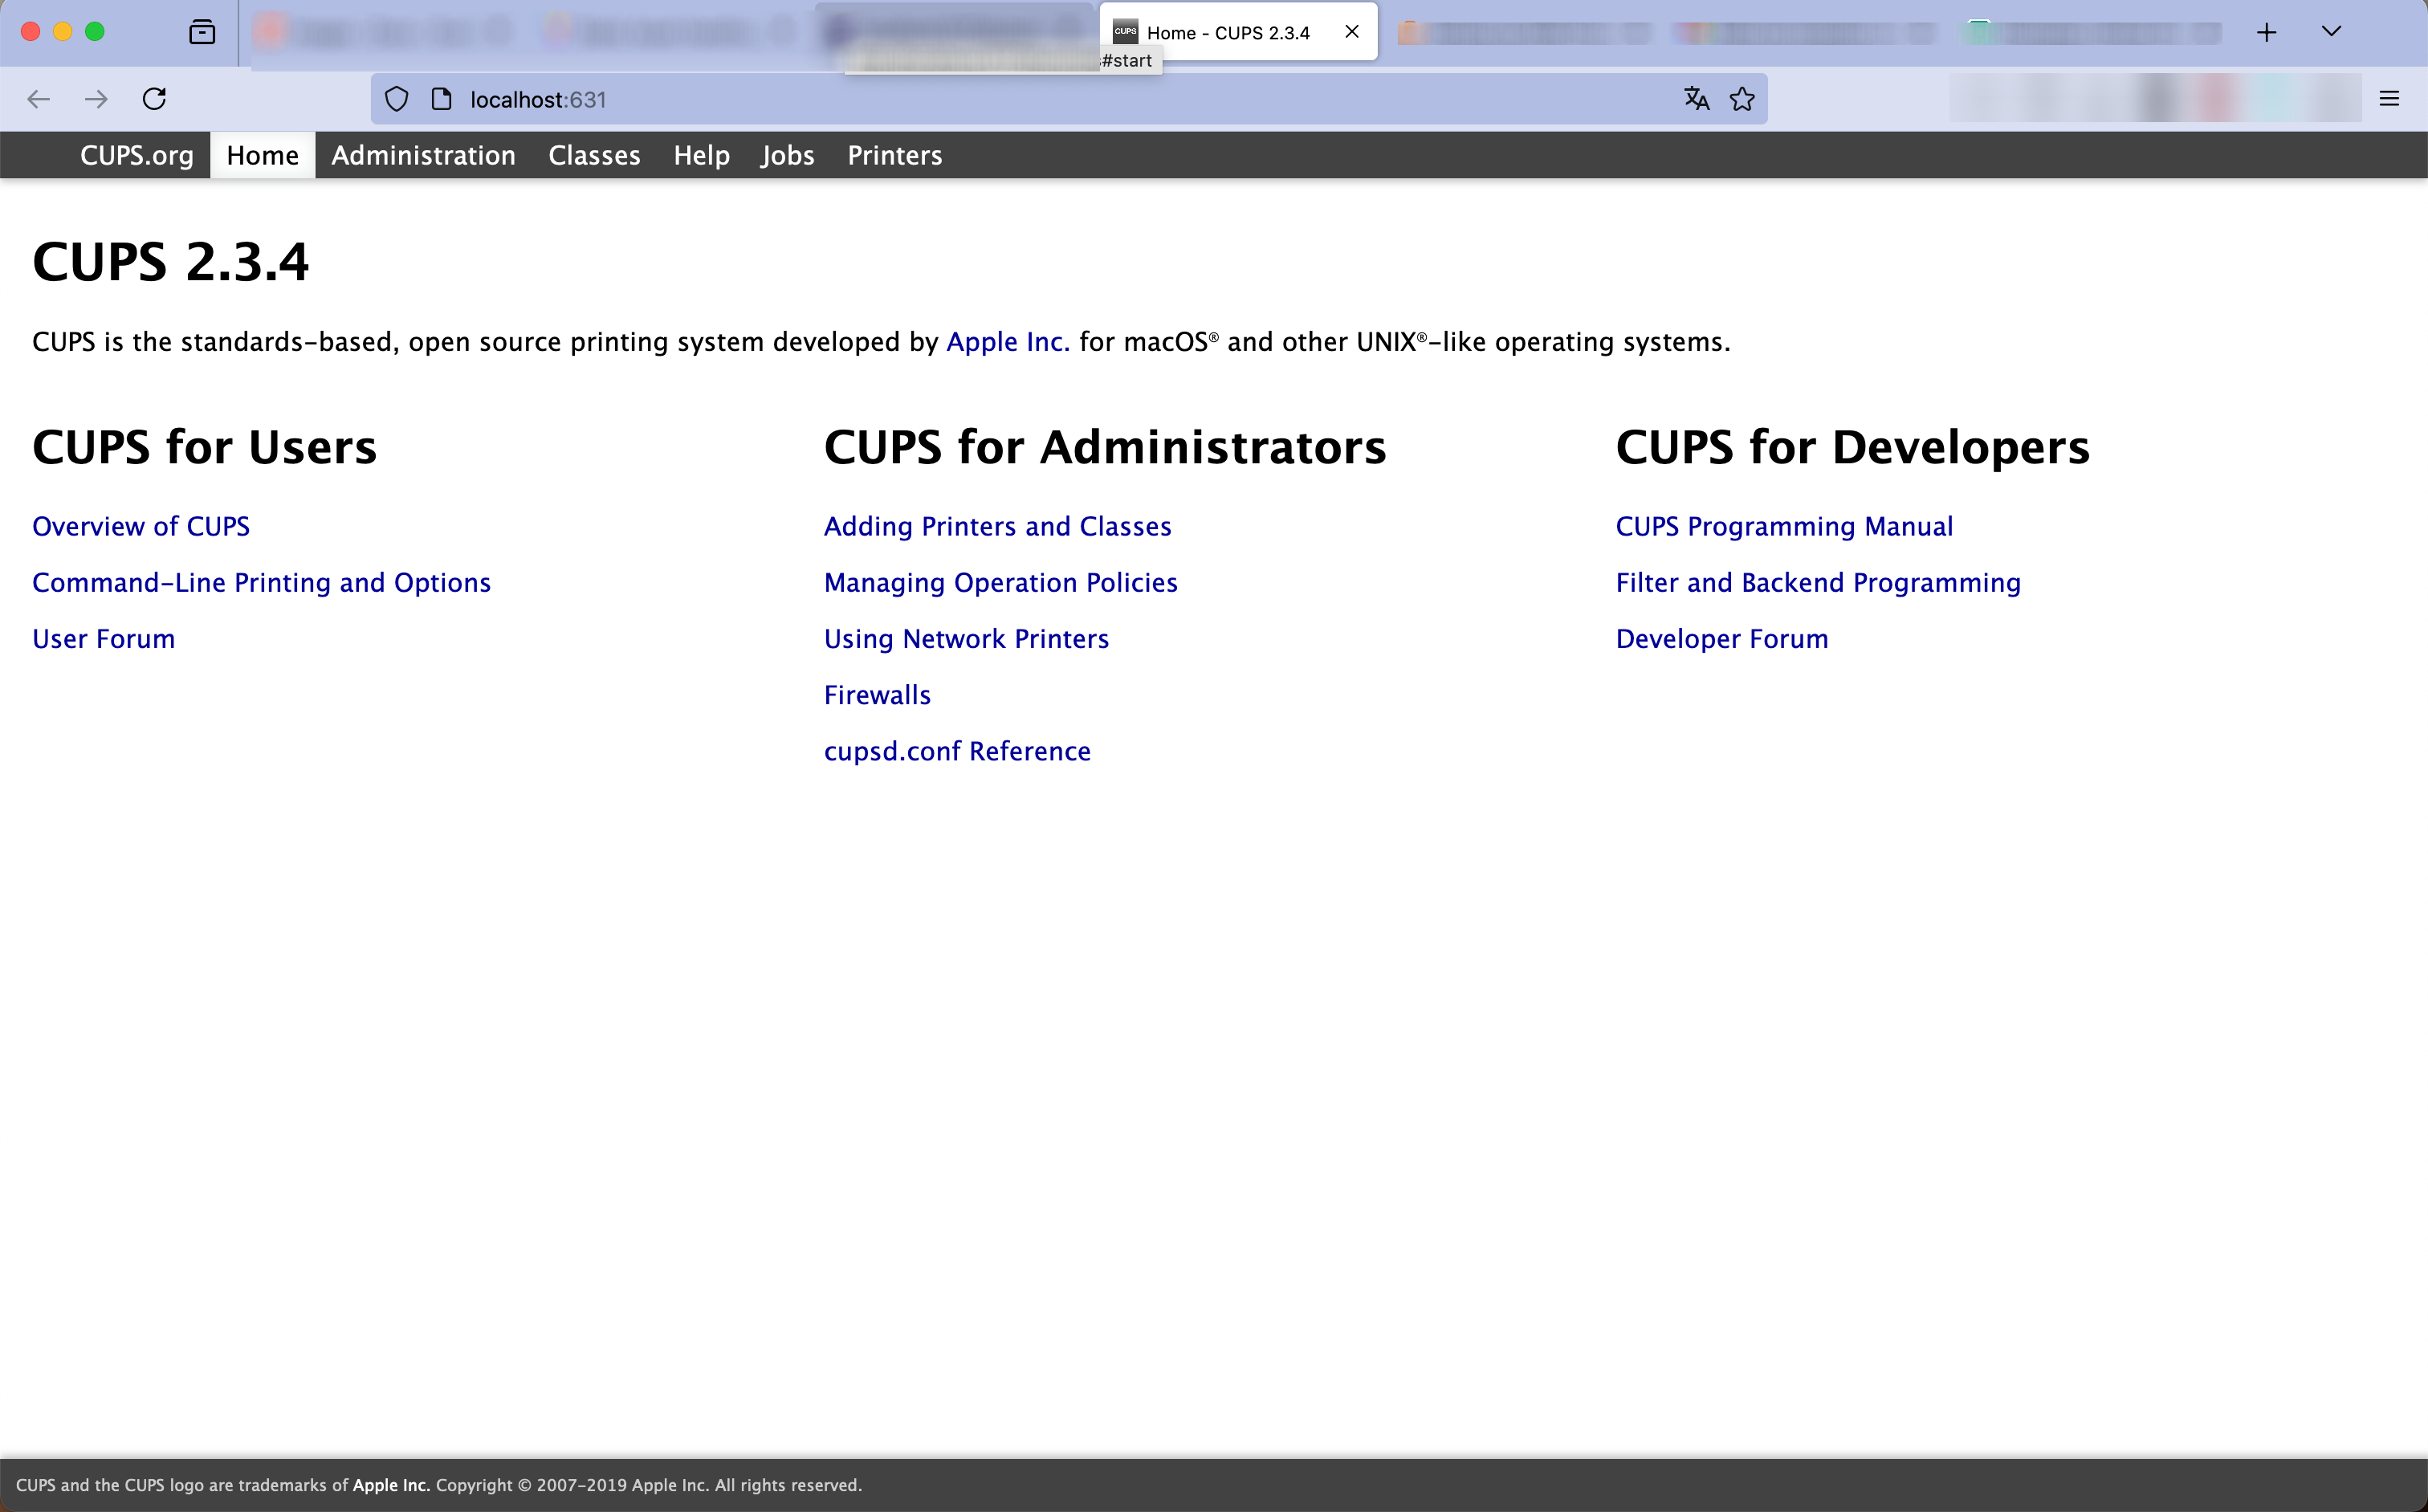Select the Home - CUPS 2.3.4 browser tab

1238,32
